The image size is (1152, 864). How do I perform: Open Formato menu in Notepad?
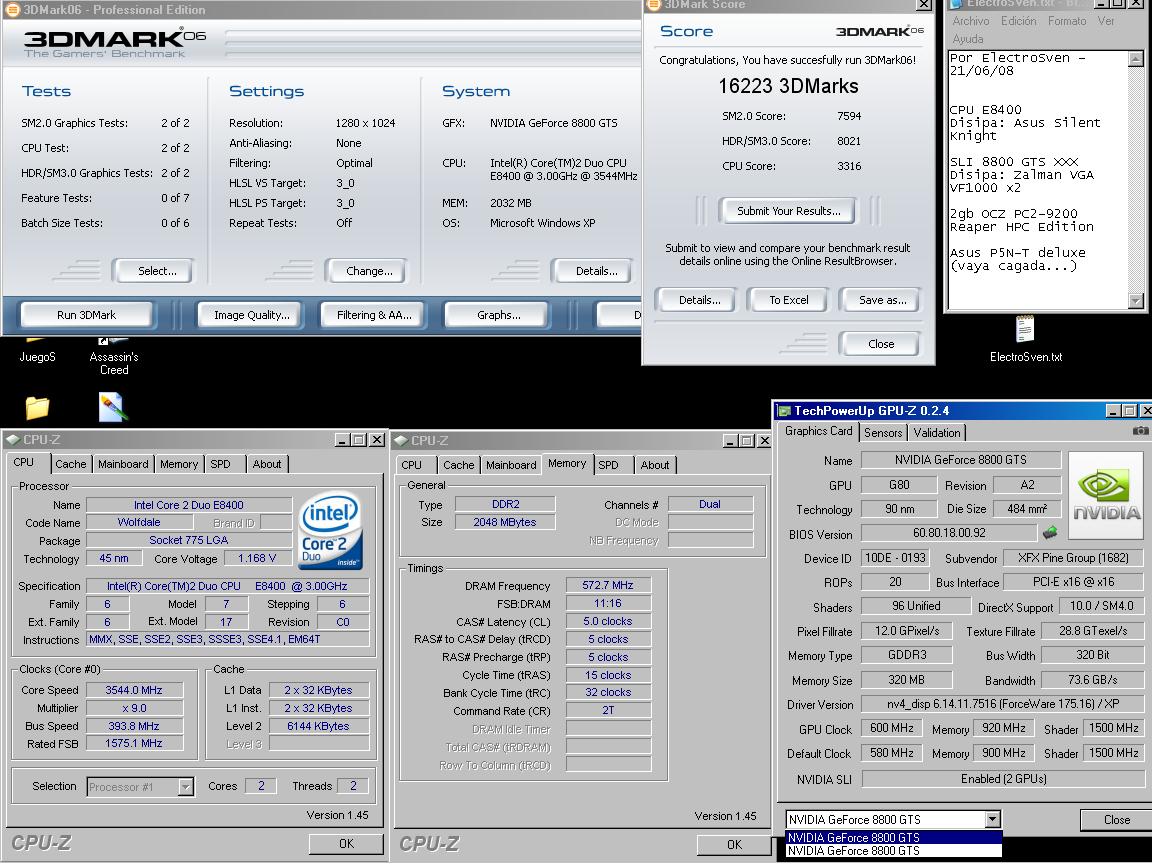[1067, 21]
